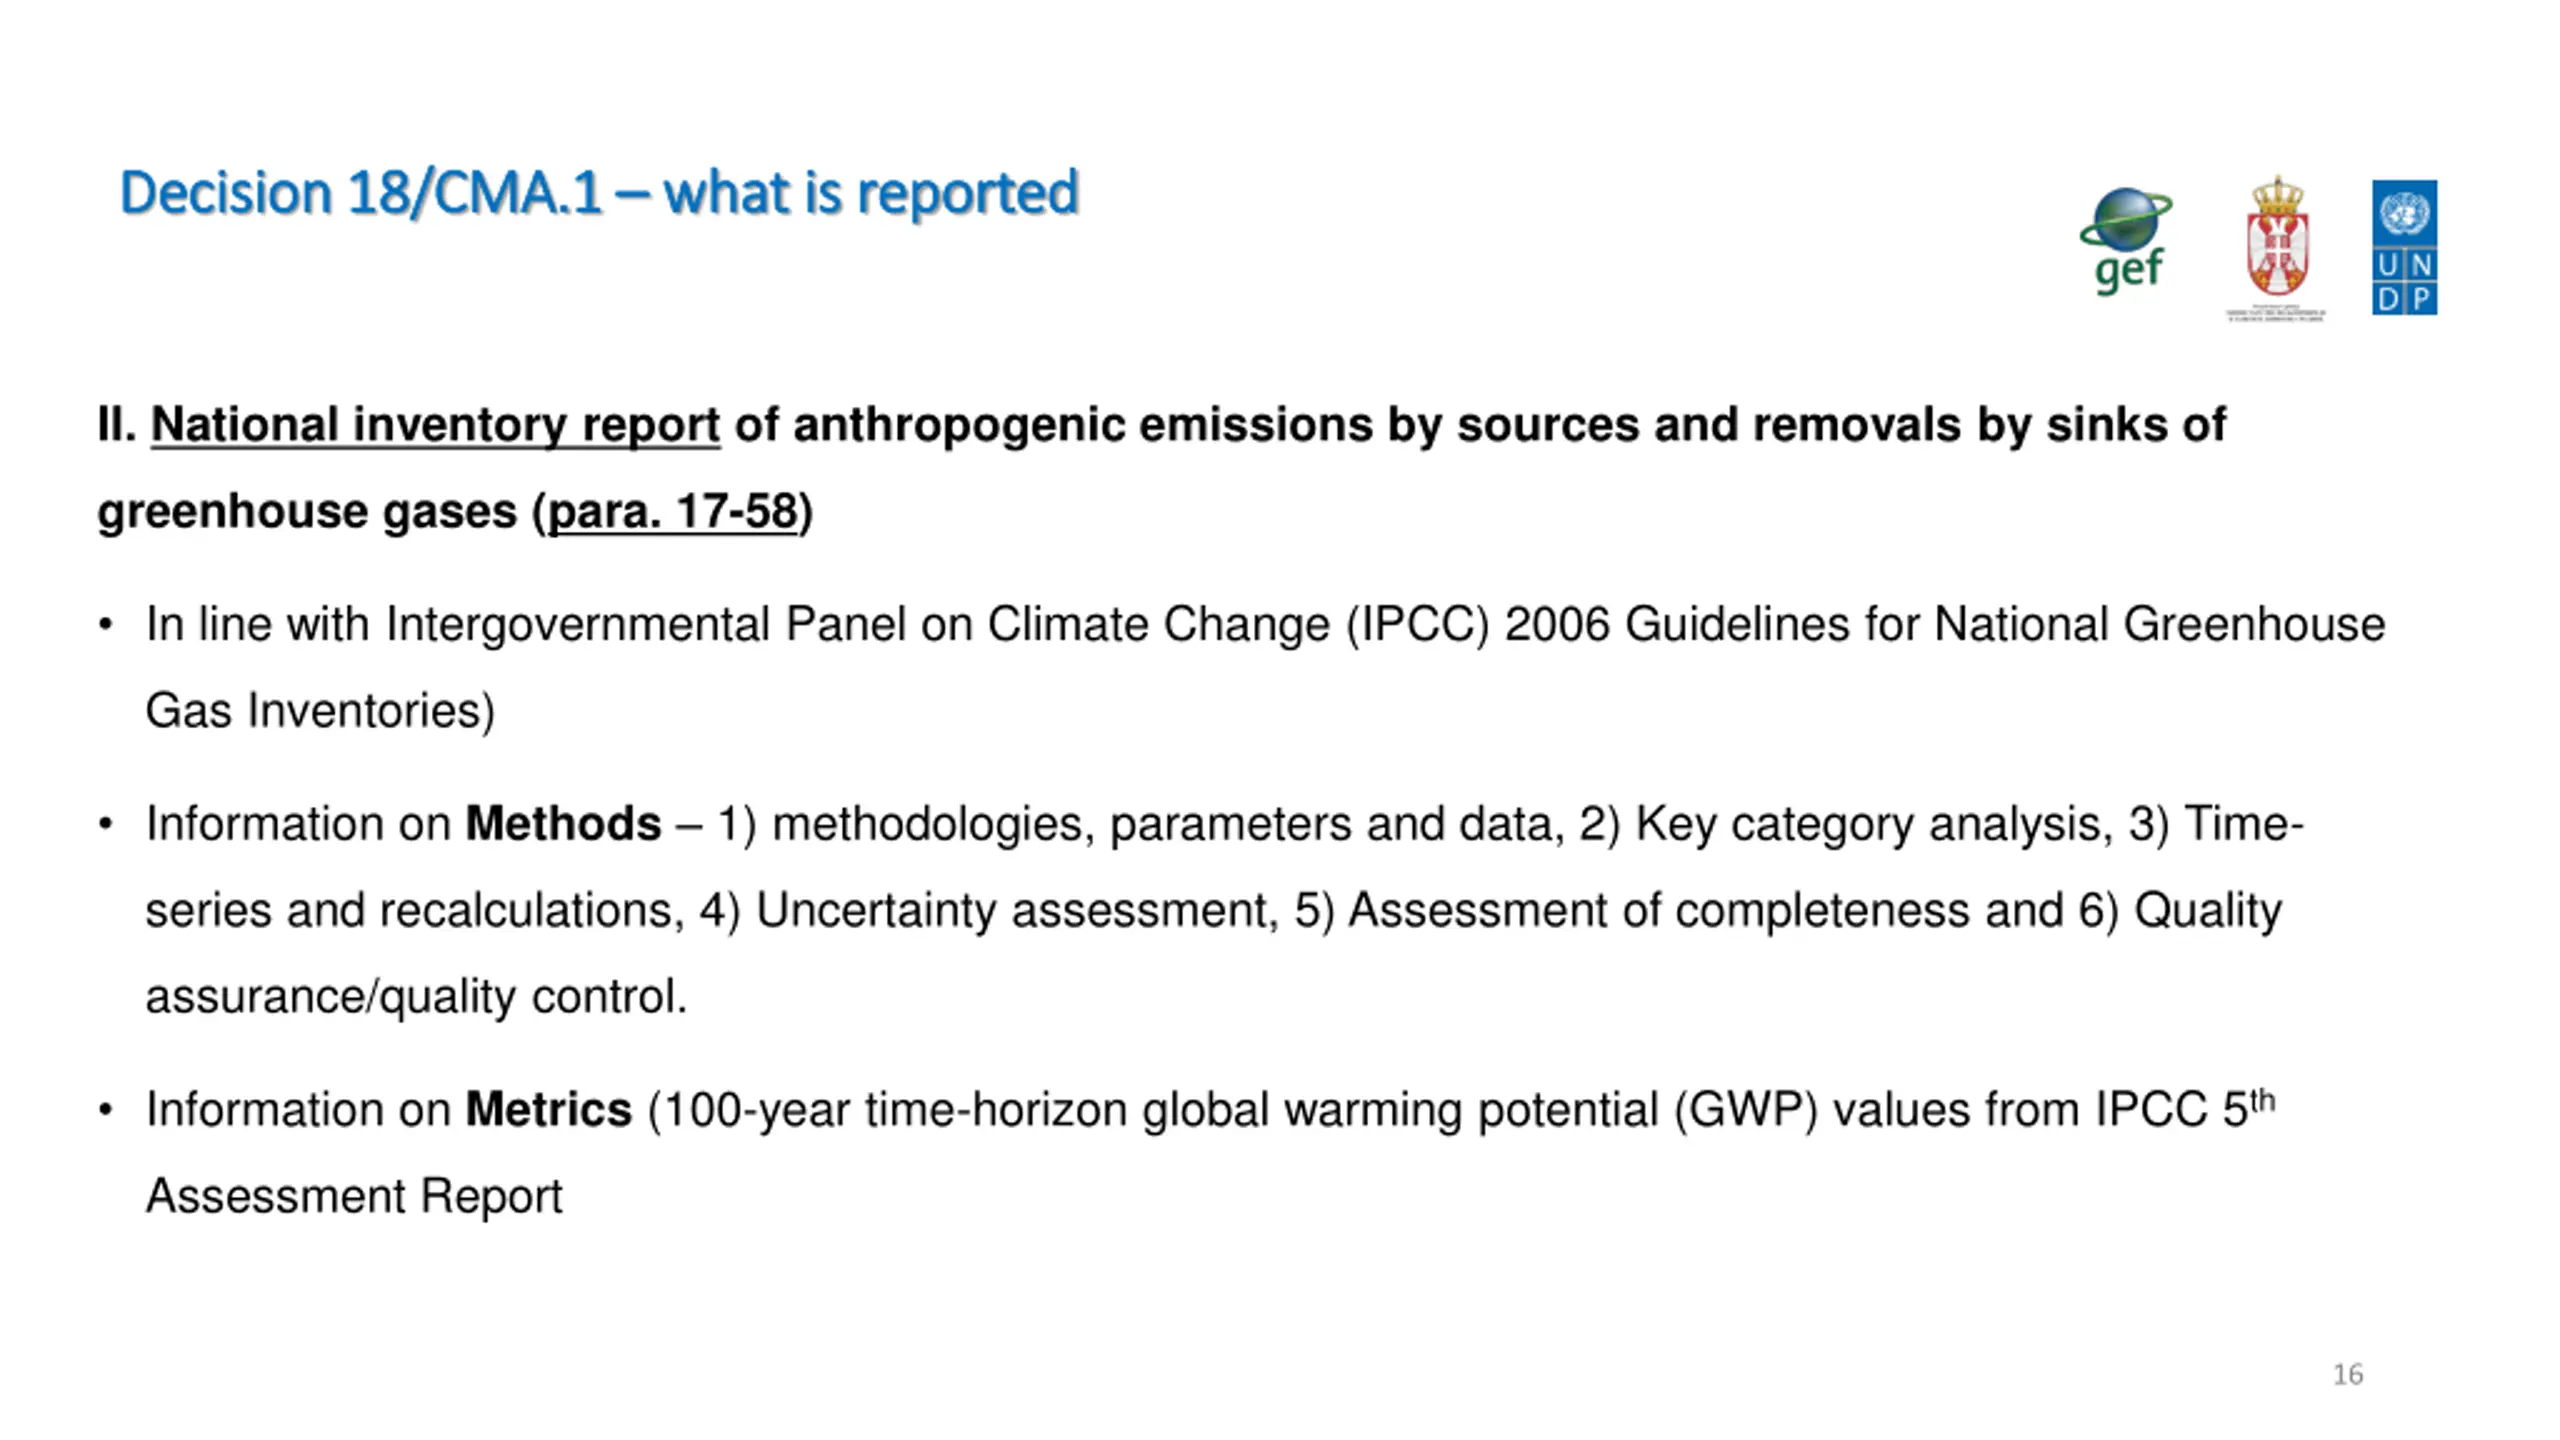Image resolution: width=2560 pixels, height=1440 pixels.
Task: Click the bold word 'Methods'
Action: pyautogui.click(x=563, y=824)
